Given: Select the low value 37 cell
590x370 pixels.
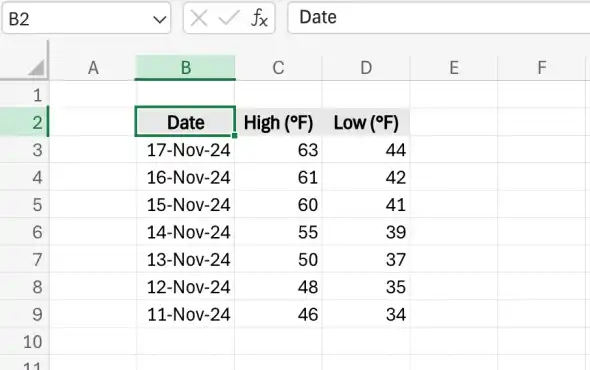Looking at the screenshot, I should pyautogui.click(x=366, y=259).
